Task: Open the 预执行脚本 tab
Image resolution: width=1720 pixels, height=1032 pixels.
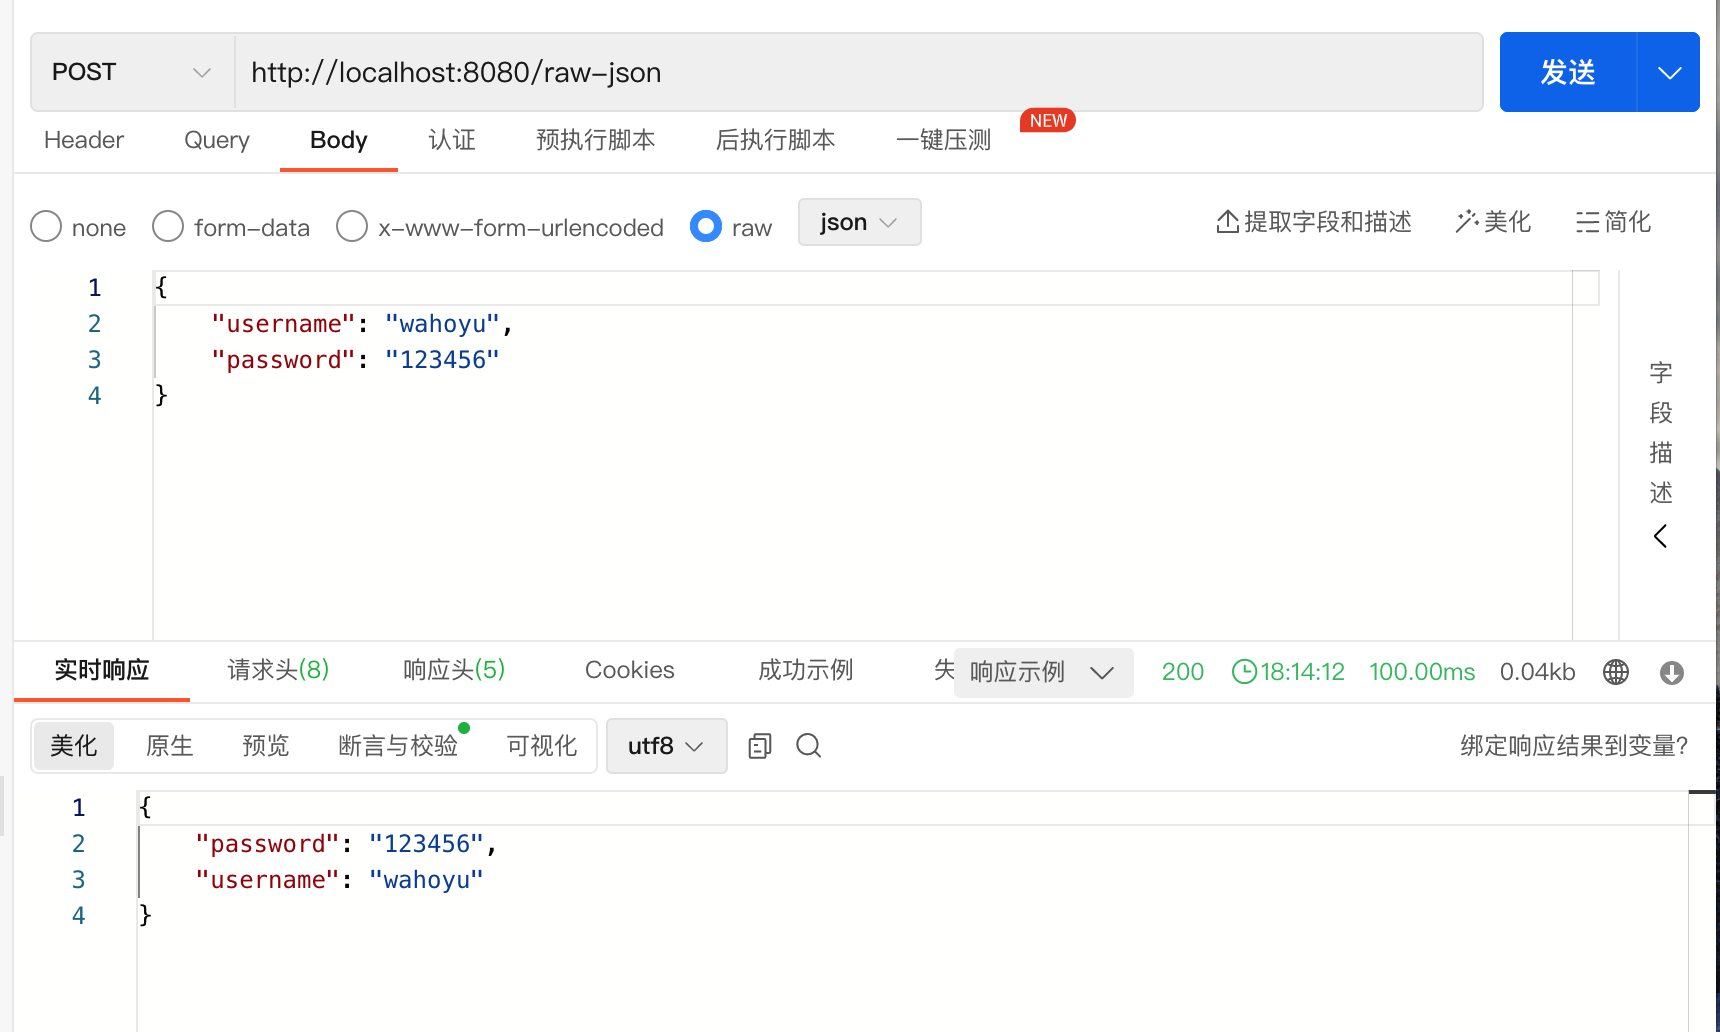Action: [x=596, y=140]
